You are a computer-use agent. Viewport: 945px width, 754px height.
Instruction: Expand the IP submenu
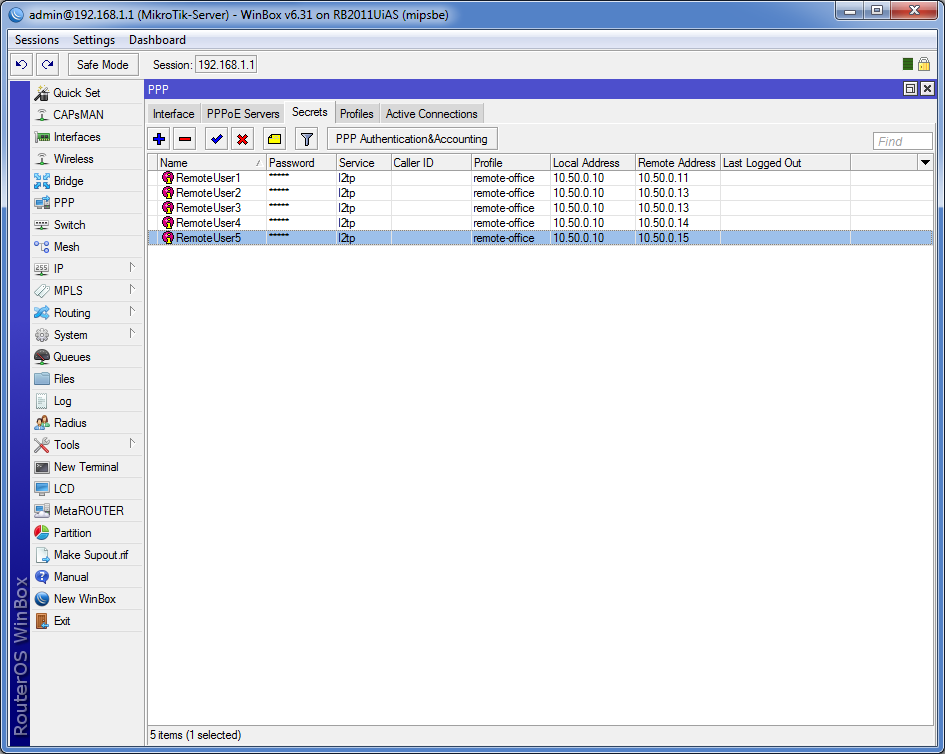pyautogui.click(x=87, y=268)
